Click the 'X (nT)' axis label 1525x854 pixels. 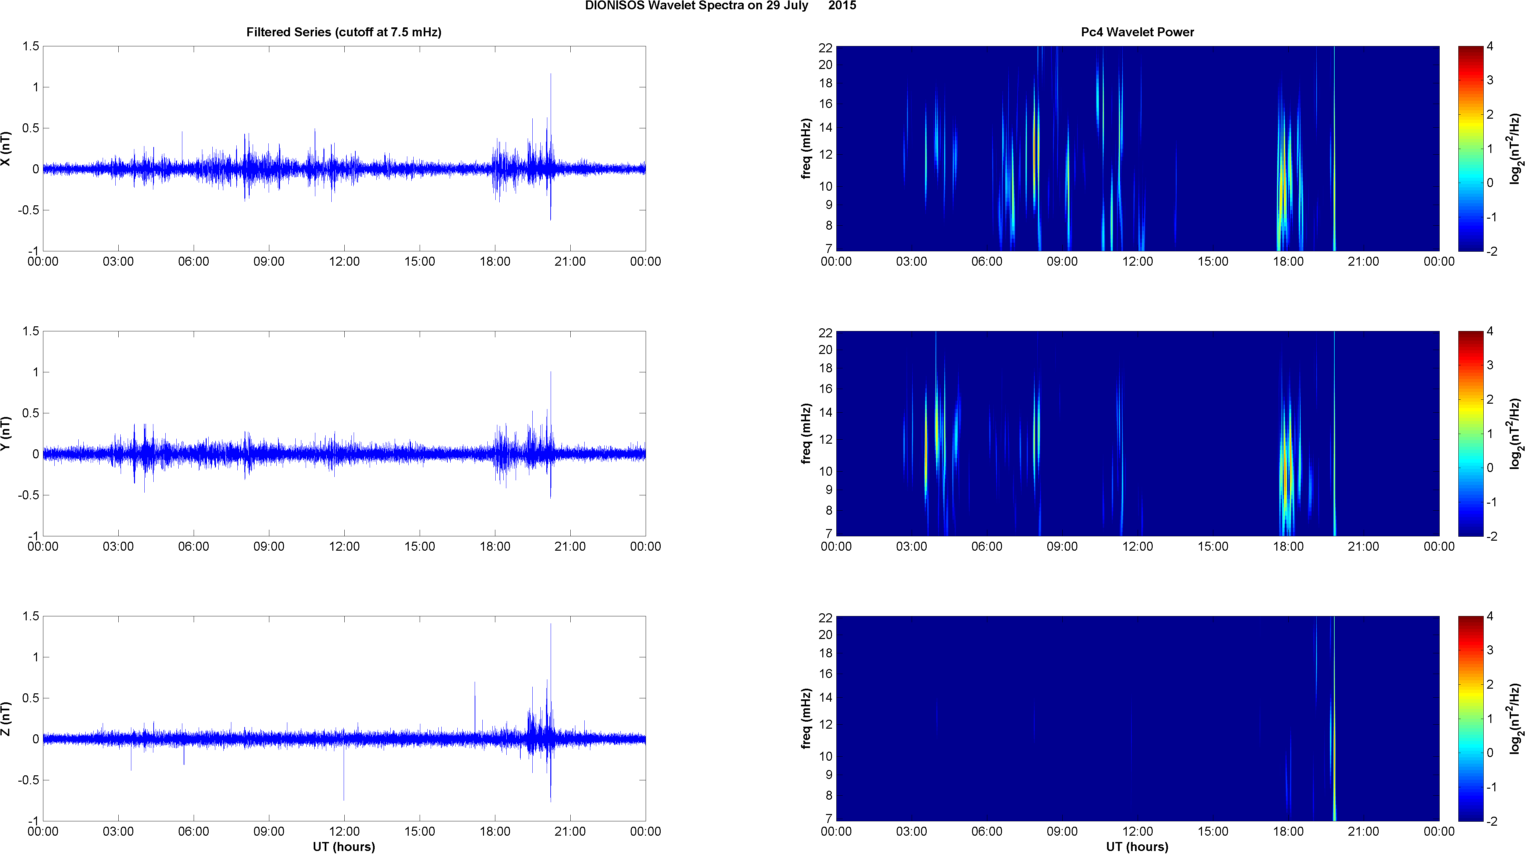[6, 148]
